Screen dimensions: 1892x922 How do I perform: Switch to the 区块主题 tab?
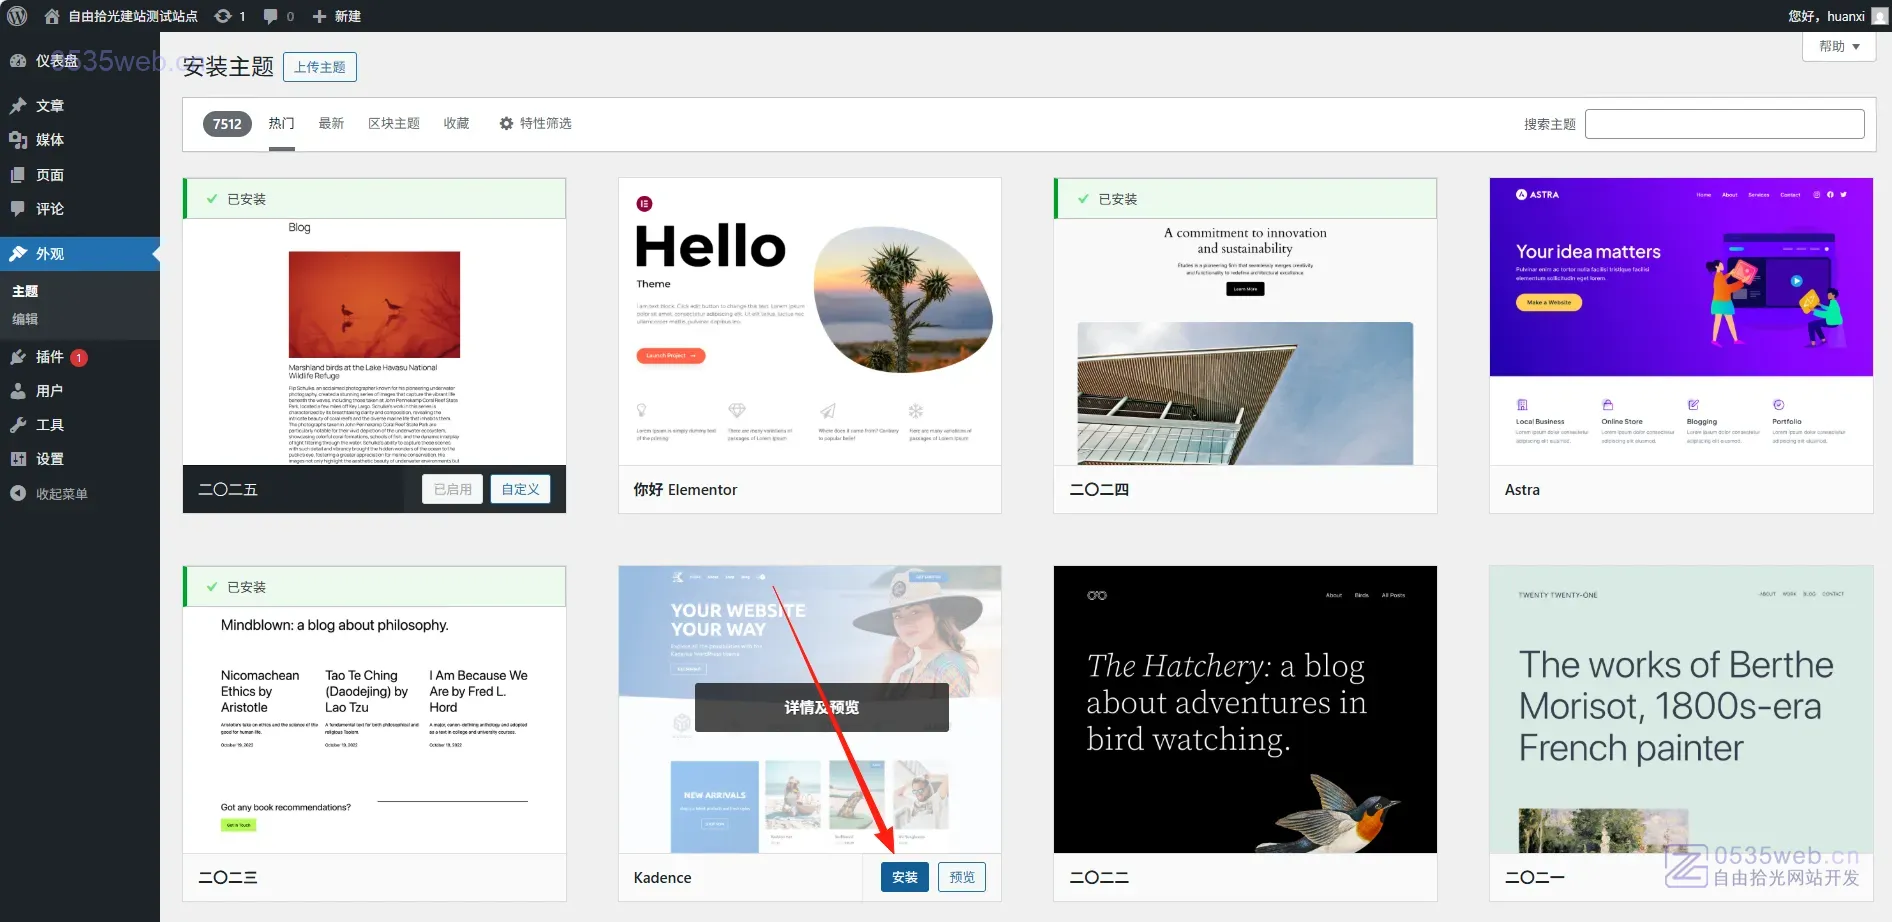393,124
